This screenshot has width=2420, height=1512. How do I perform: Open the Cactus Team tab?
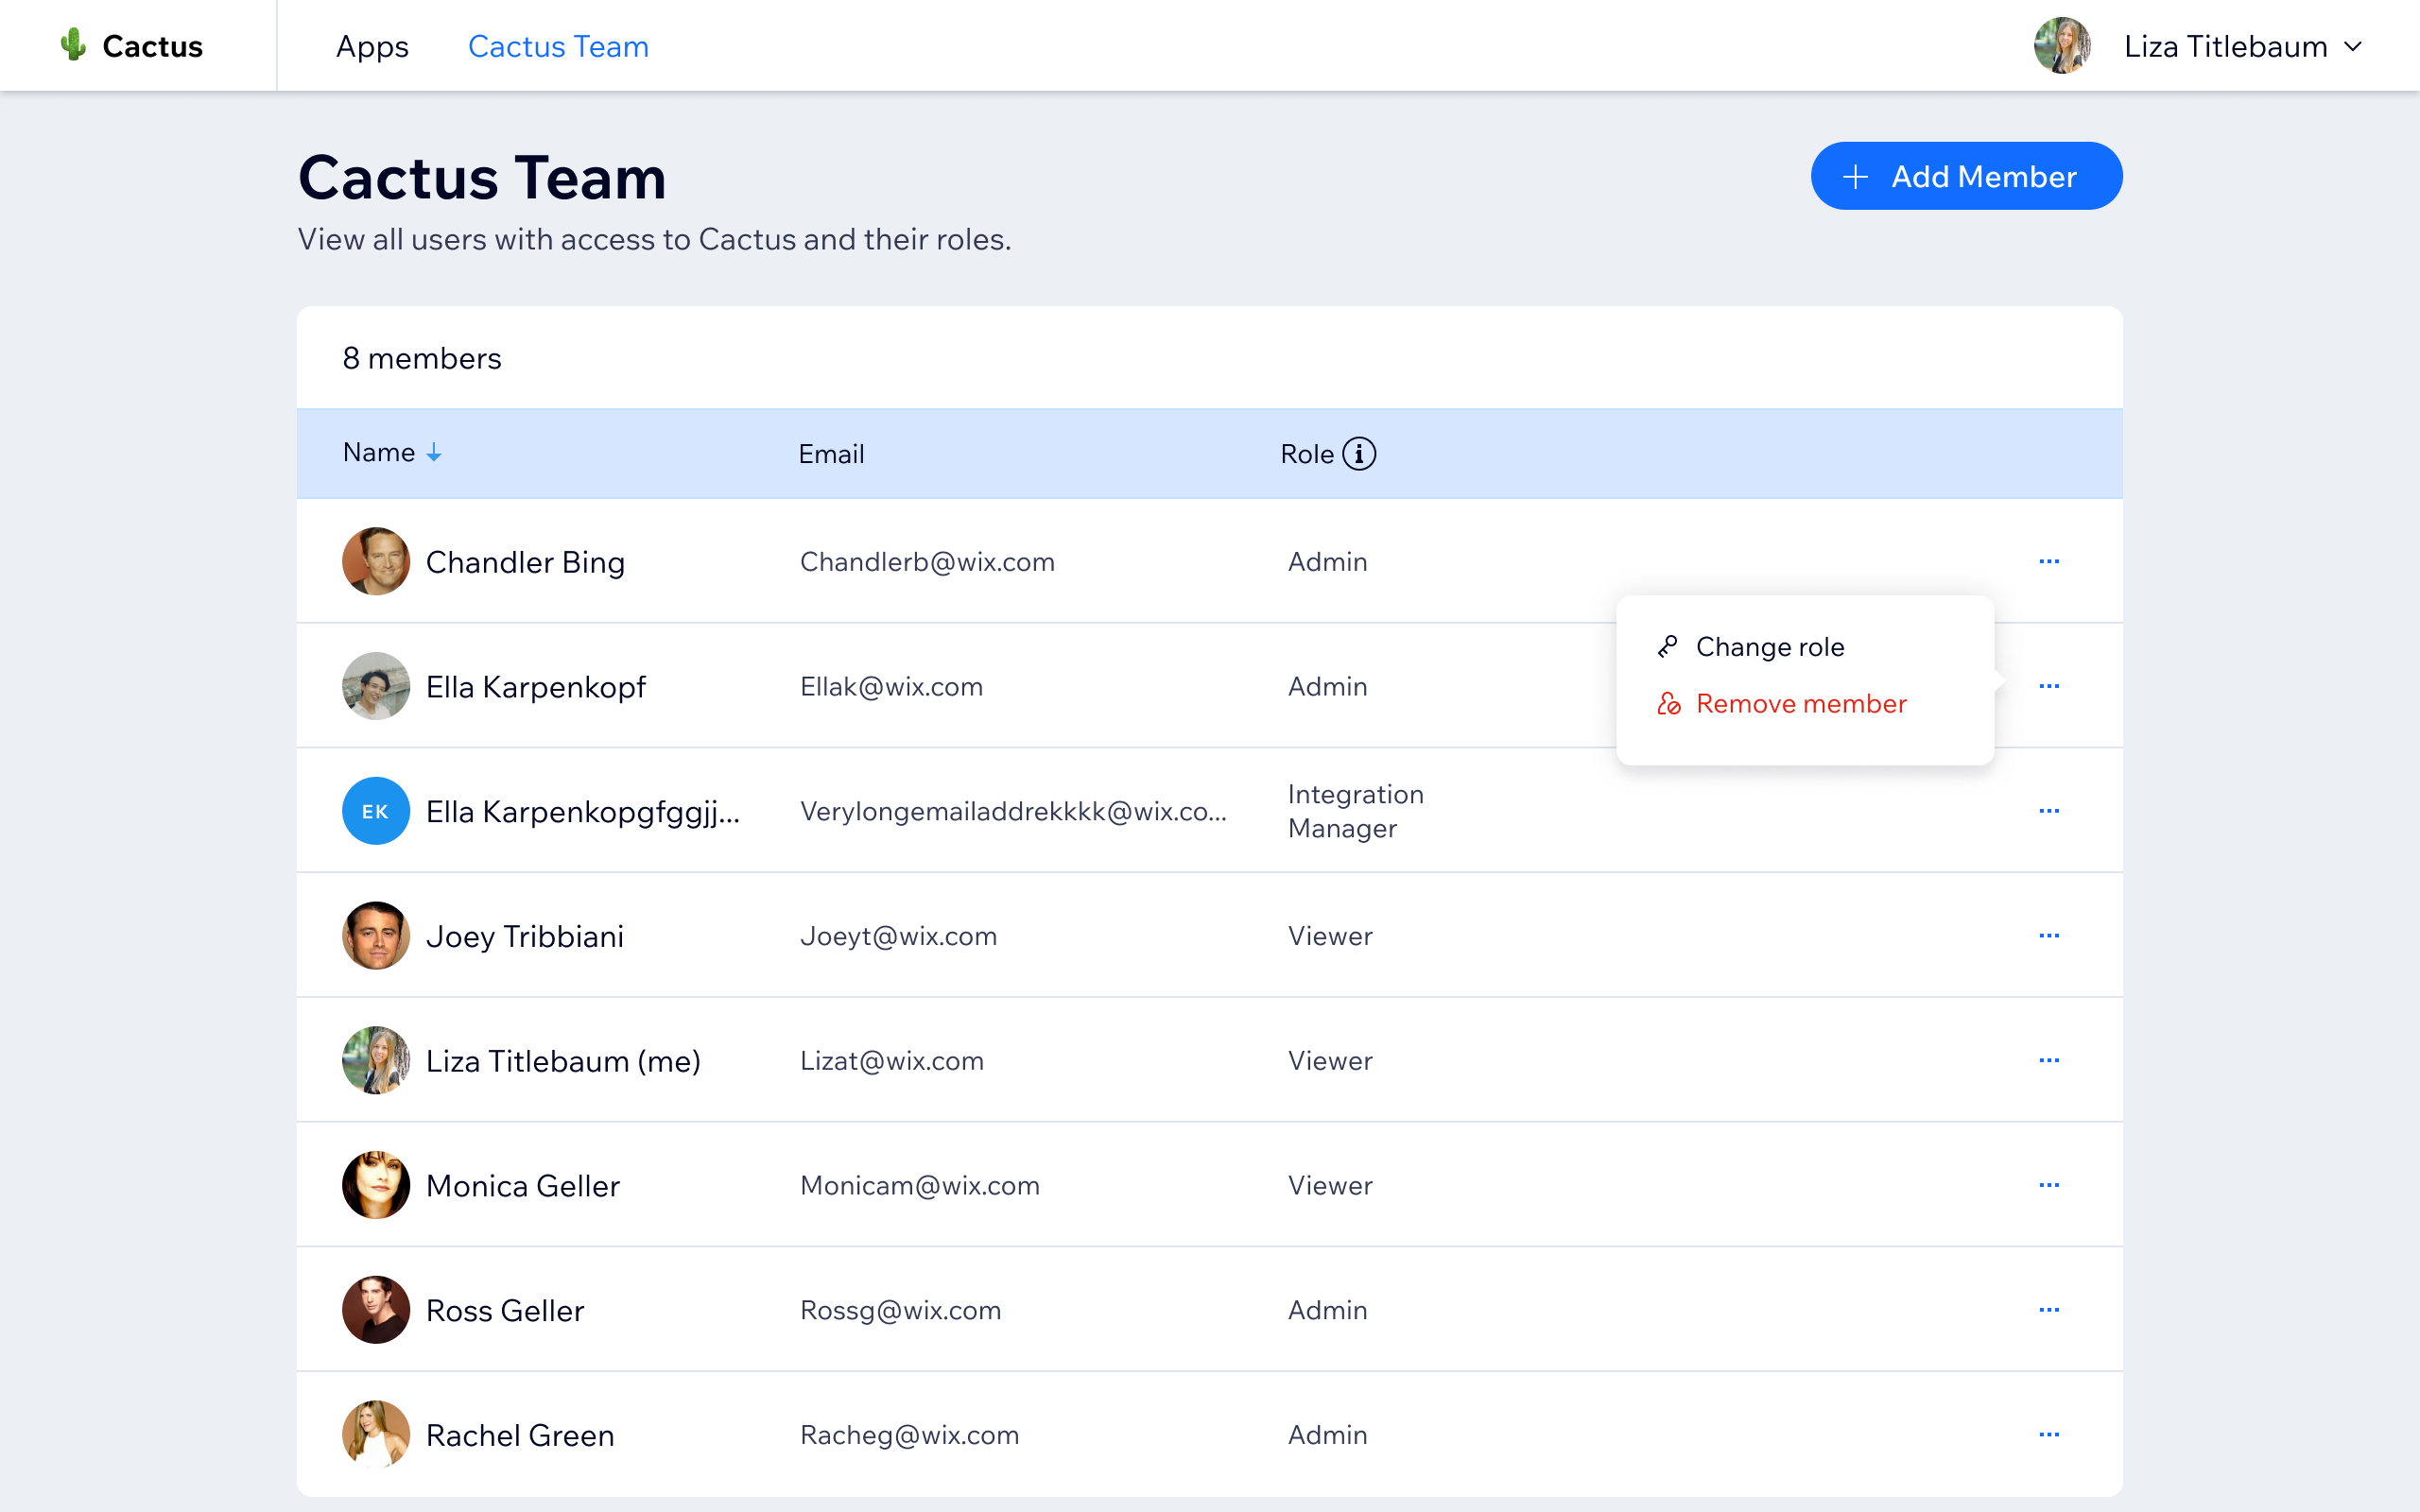pos(558,46)
